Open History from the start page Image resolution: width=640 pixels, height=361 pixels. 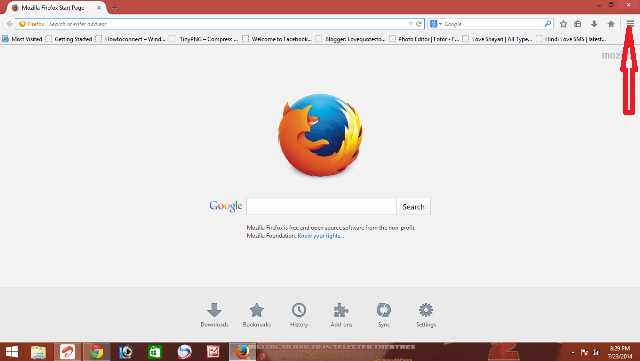299,315
